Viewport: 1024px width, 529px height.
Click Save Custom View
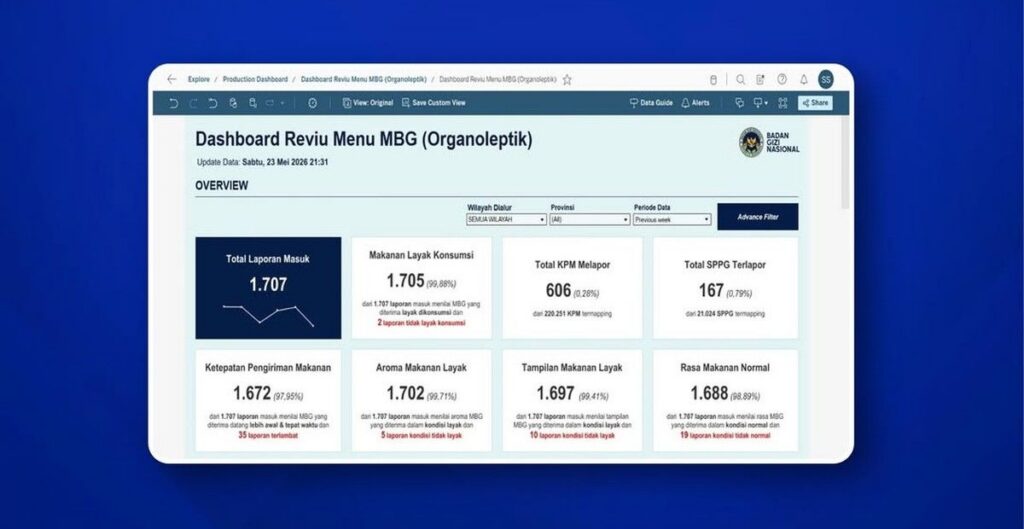pyautogui.click(x=434, y=103)
